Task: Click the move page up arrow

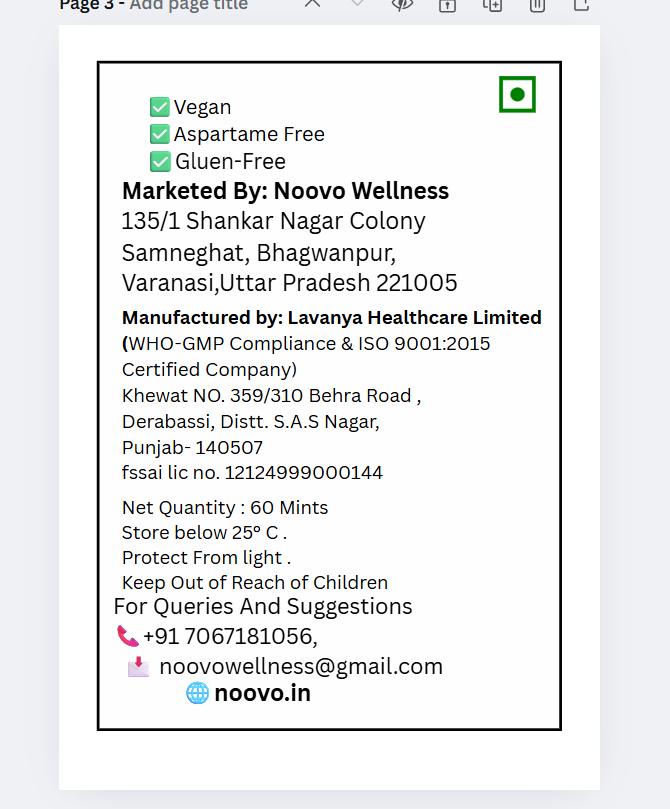Action: [313, 4]
